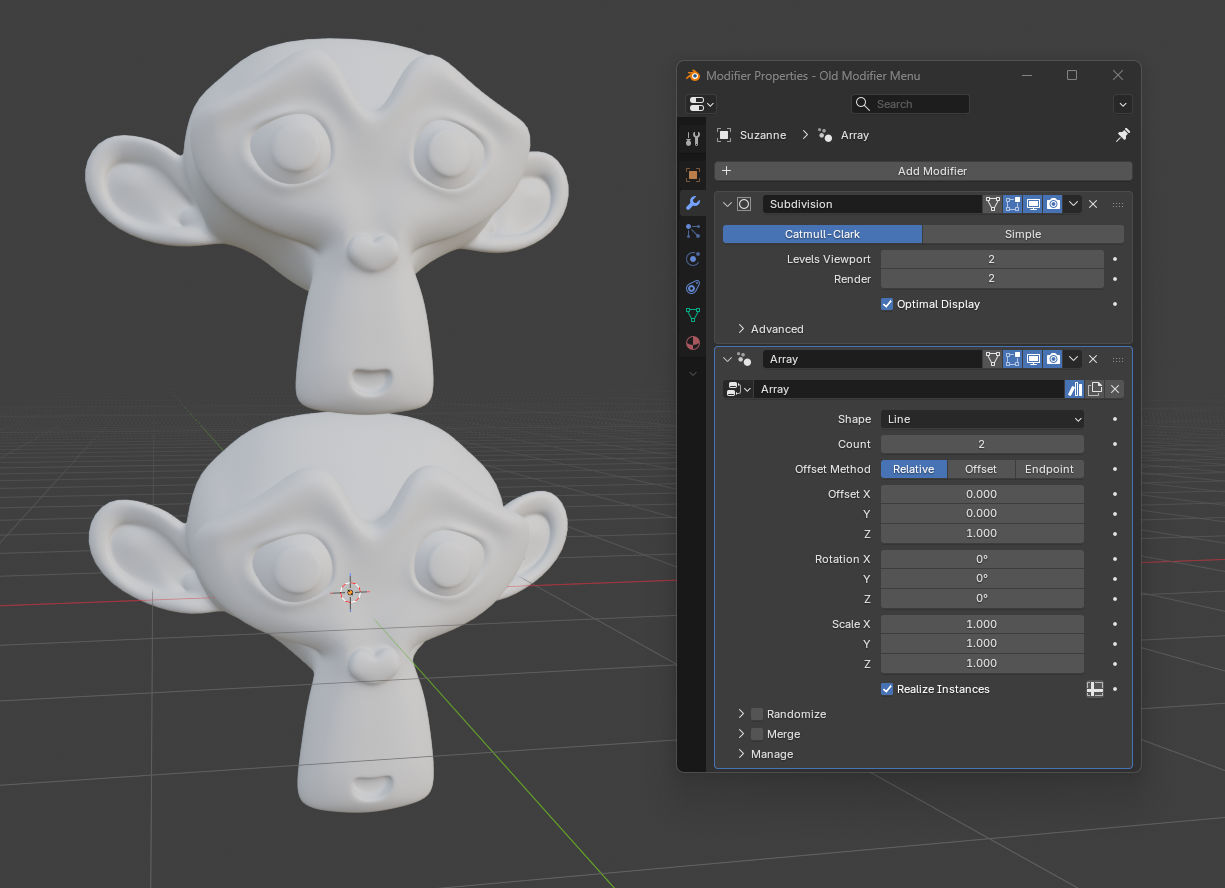Switch to the Object properties tab icon
The height and width of the screenshot is (888, 1225).
693,175
